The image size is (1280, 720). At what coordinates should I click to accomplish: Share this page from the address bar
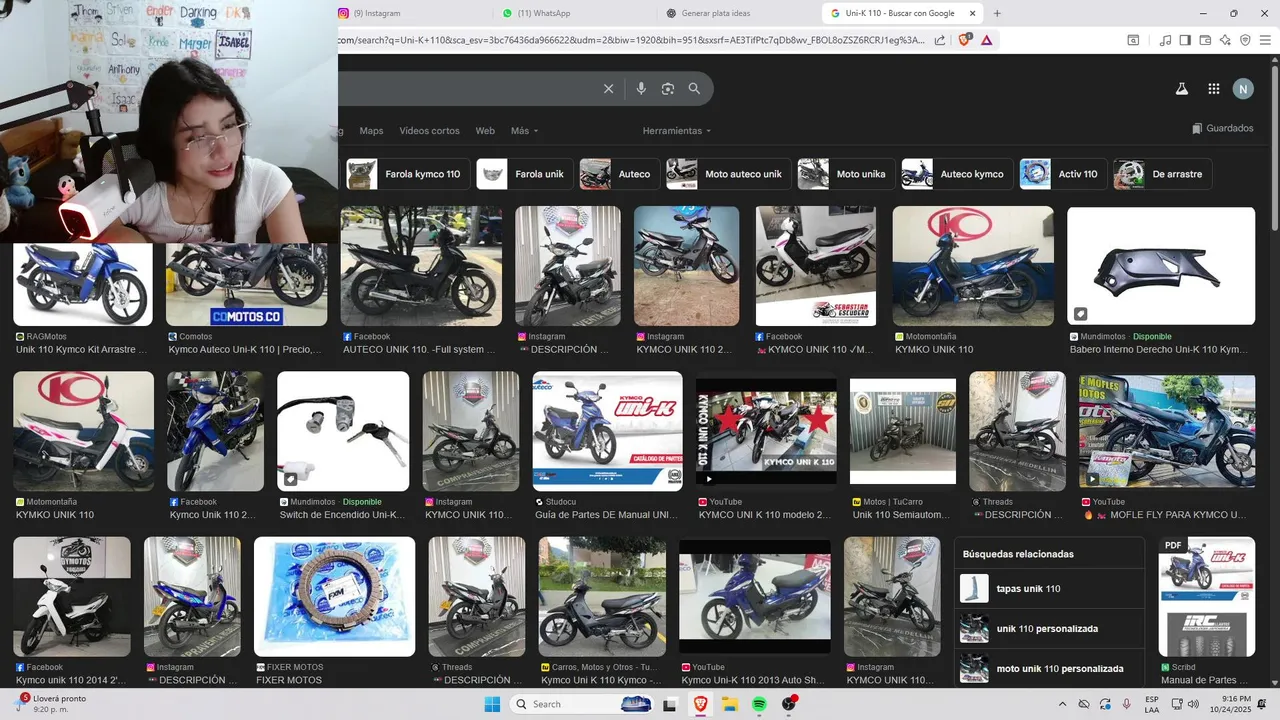tap(940, 40)
